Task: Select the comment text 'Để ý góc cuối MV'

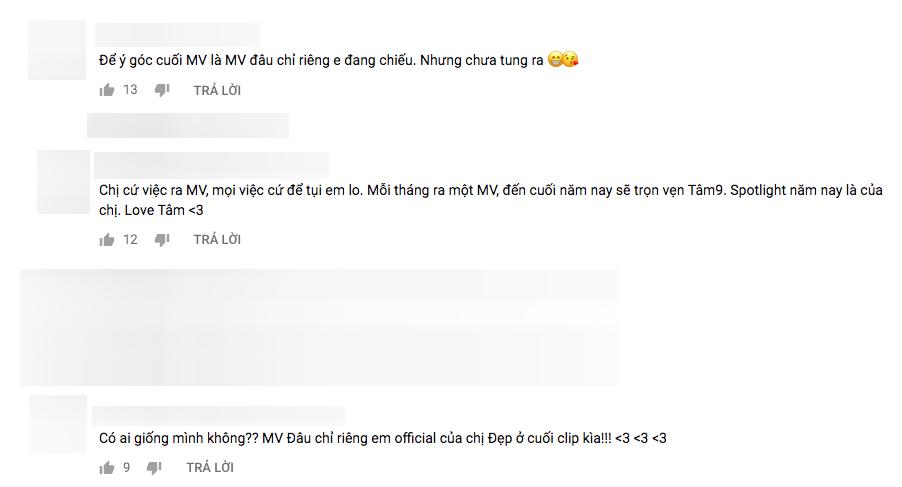Action: tap(152, 60)
